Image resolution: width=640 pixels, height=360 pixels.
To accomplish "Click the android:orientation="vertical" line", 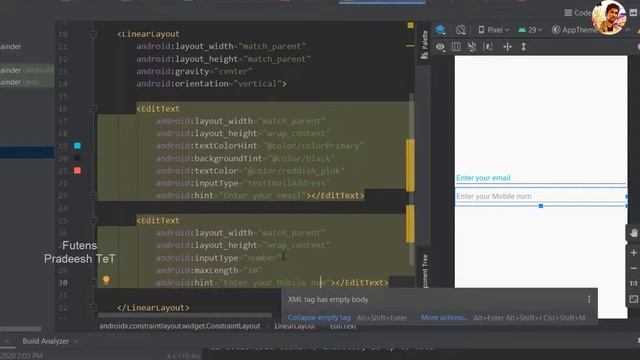I will pyautogui.click(x=211, y=84).
